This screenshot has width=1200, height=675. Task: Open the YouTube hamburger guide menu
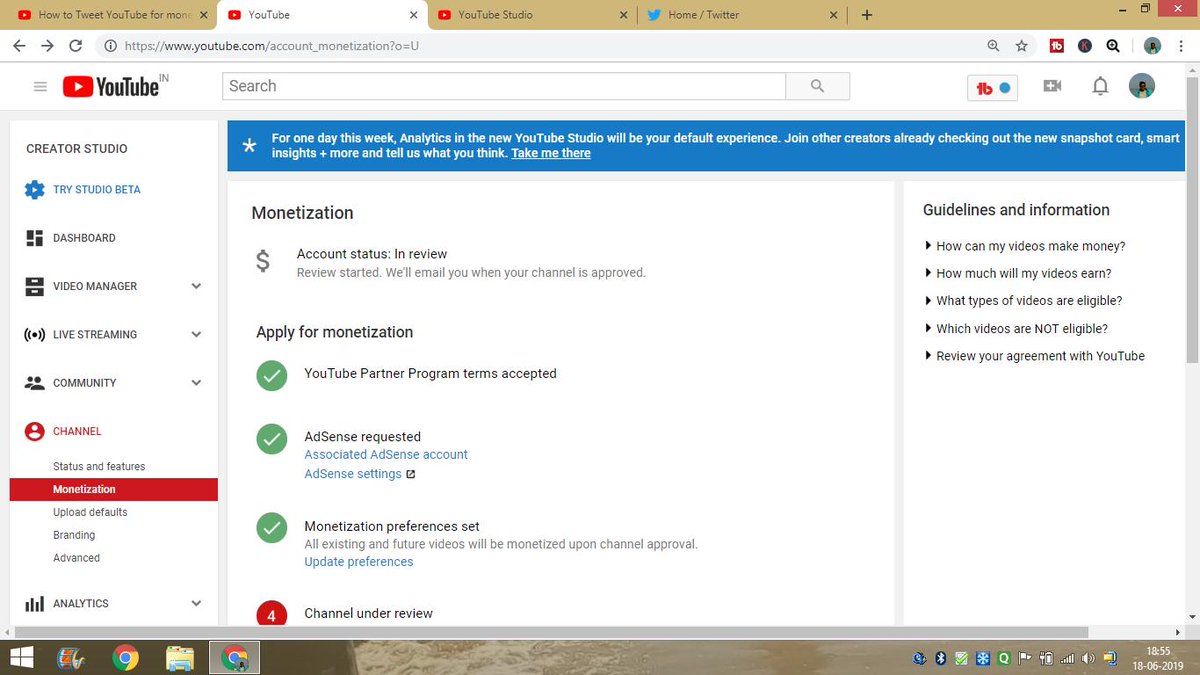click(x=40, y=87)
